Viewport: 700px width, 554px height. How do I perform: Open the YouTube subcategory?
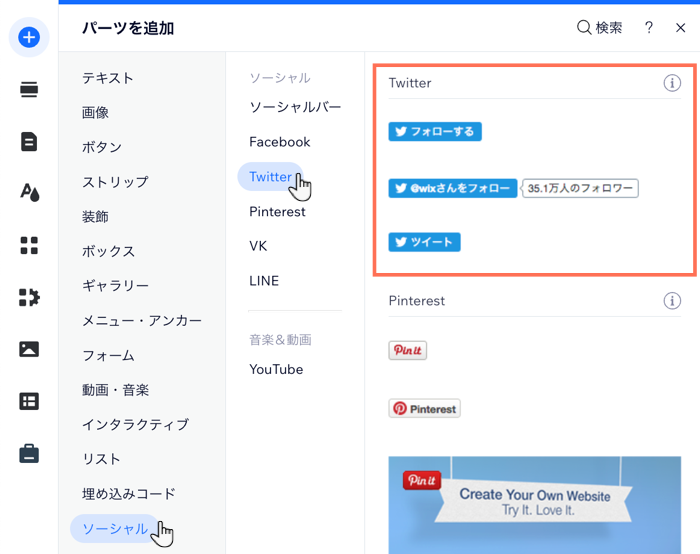pyautogui.click(x=276, y=369)
